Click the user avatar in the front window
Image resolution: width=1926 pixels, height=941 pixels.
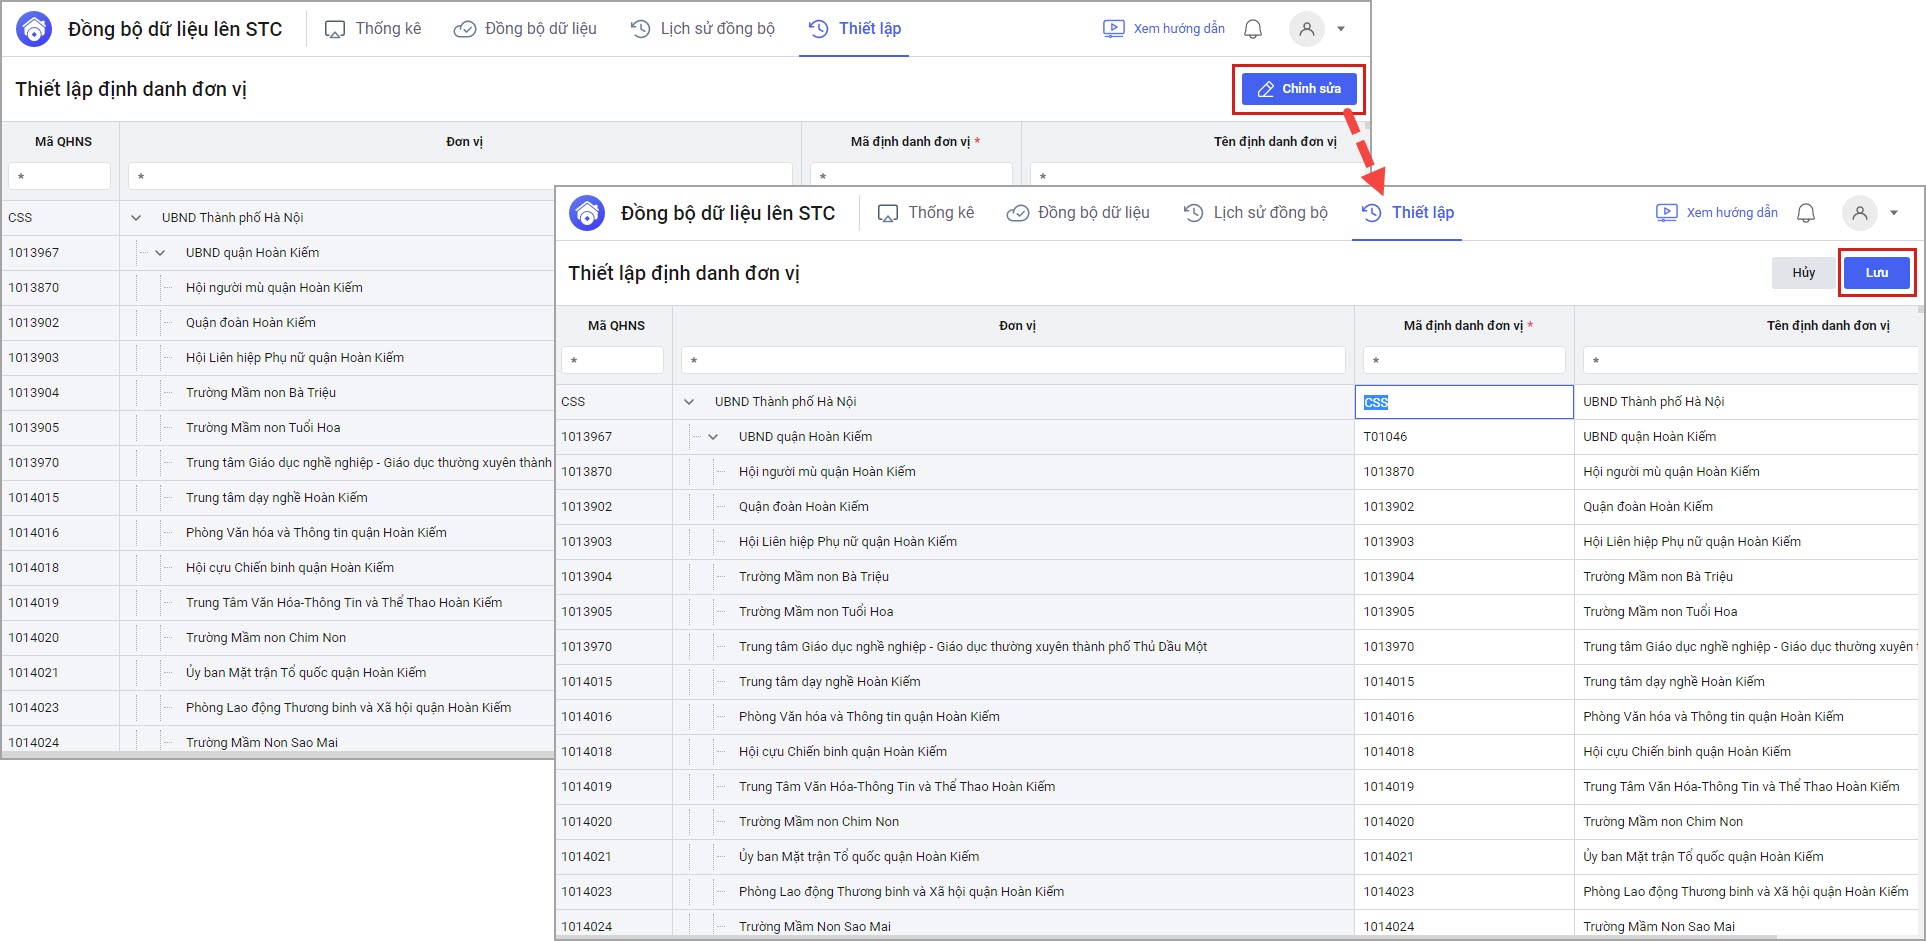[1859, 213]
